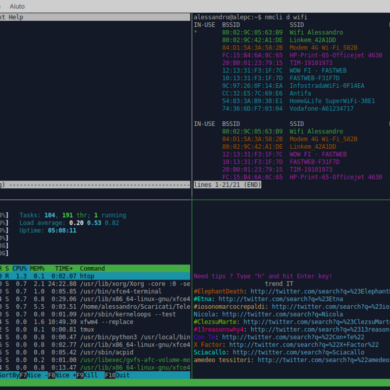390x390 pixels.
Task: Sort htop by the MEM% column header
Action: 37,268
